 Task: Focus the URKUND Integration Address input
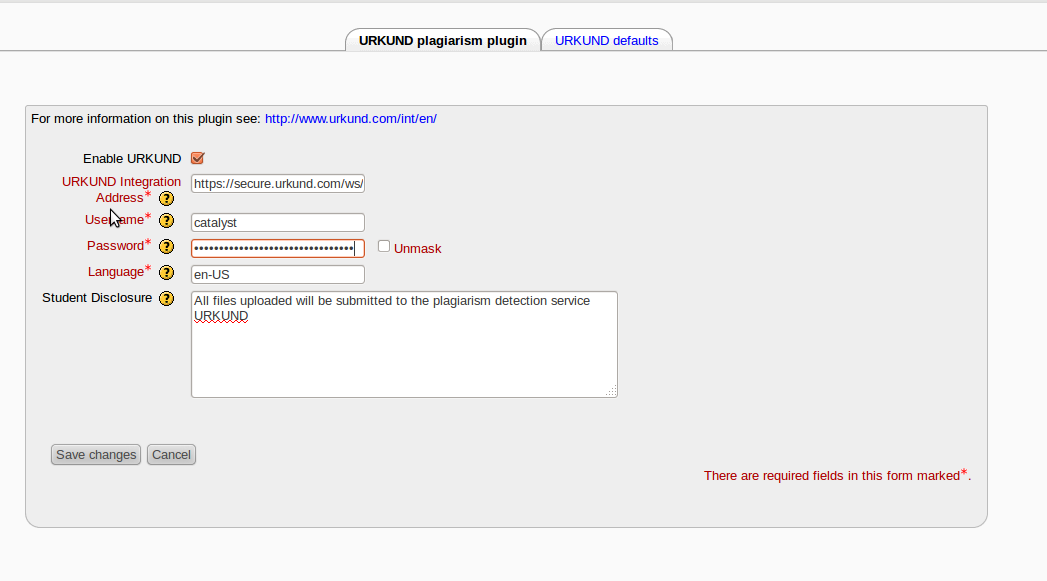click(277, 184)
